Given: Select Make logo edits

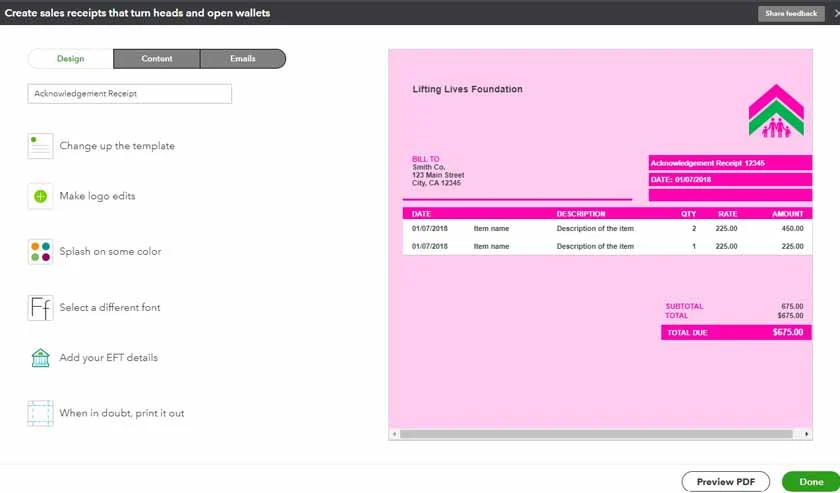Looking at the screenshot, I should (x=98, y=196).
